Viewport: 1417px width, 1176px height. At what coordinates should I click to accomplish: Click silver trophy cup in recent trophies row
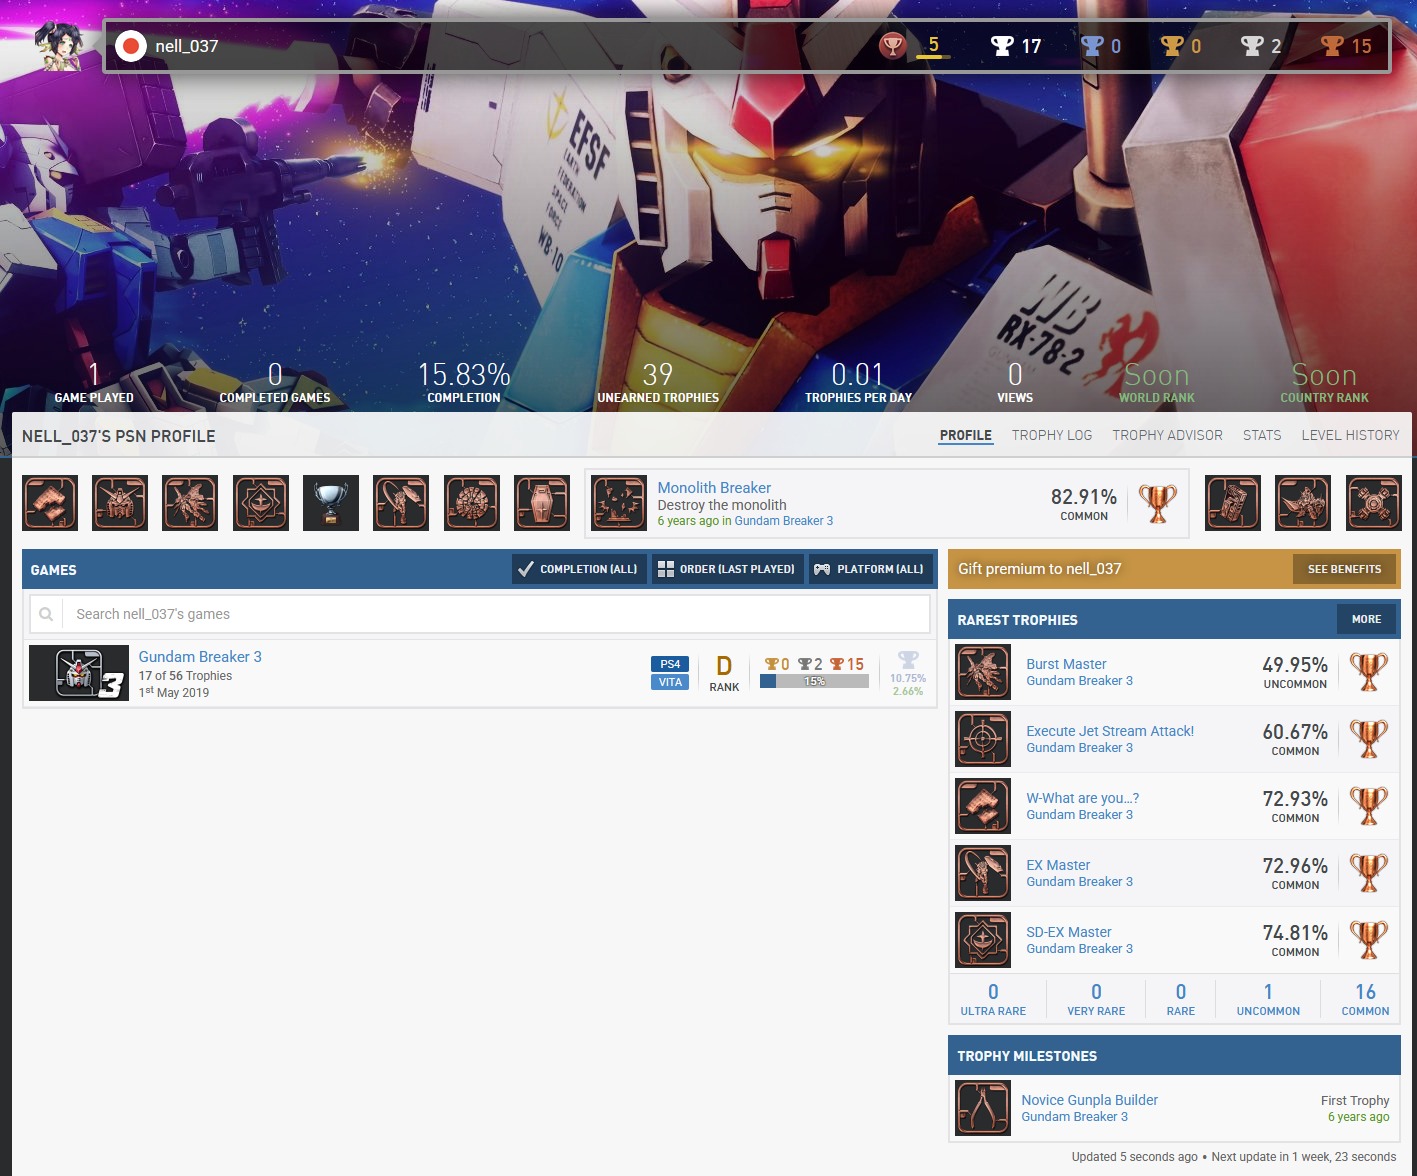point(331,503)
